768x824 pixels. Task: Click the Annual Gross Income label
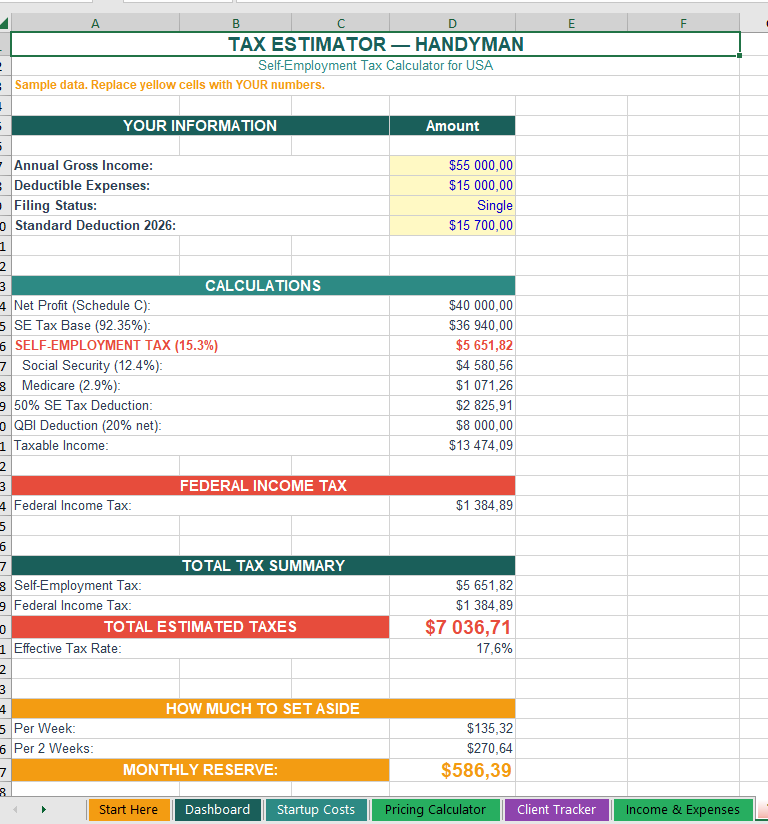coord(84,166)
